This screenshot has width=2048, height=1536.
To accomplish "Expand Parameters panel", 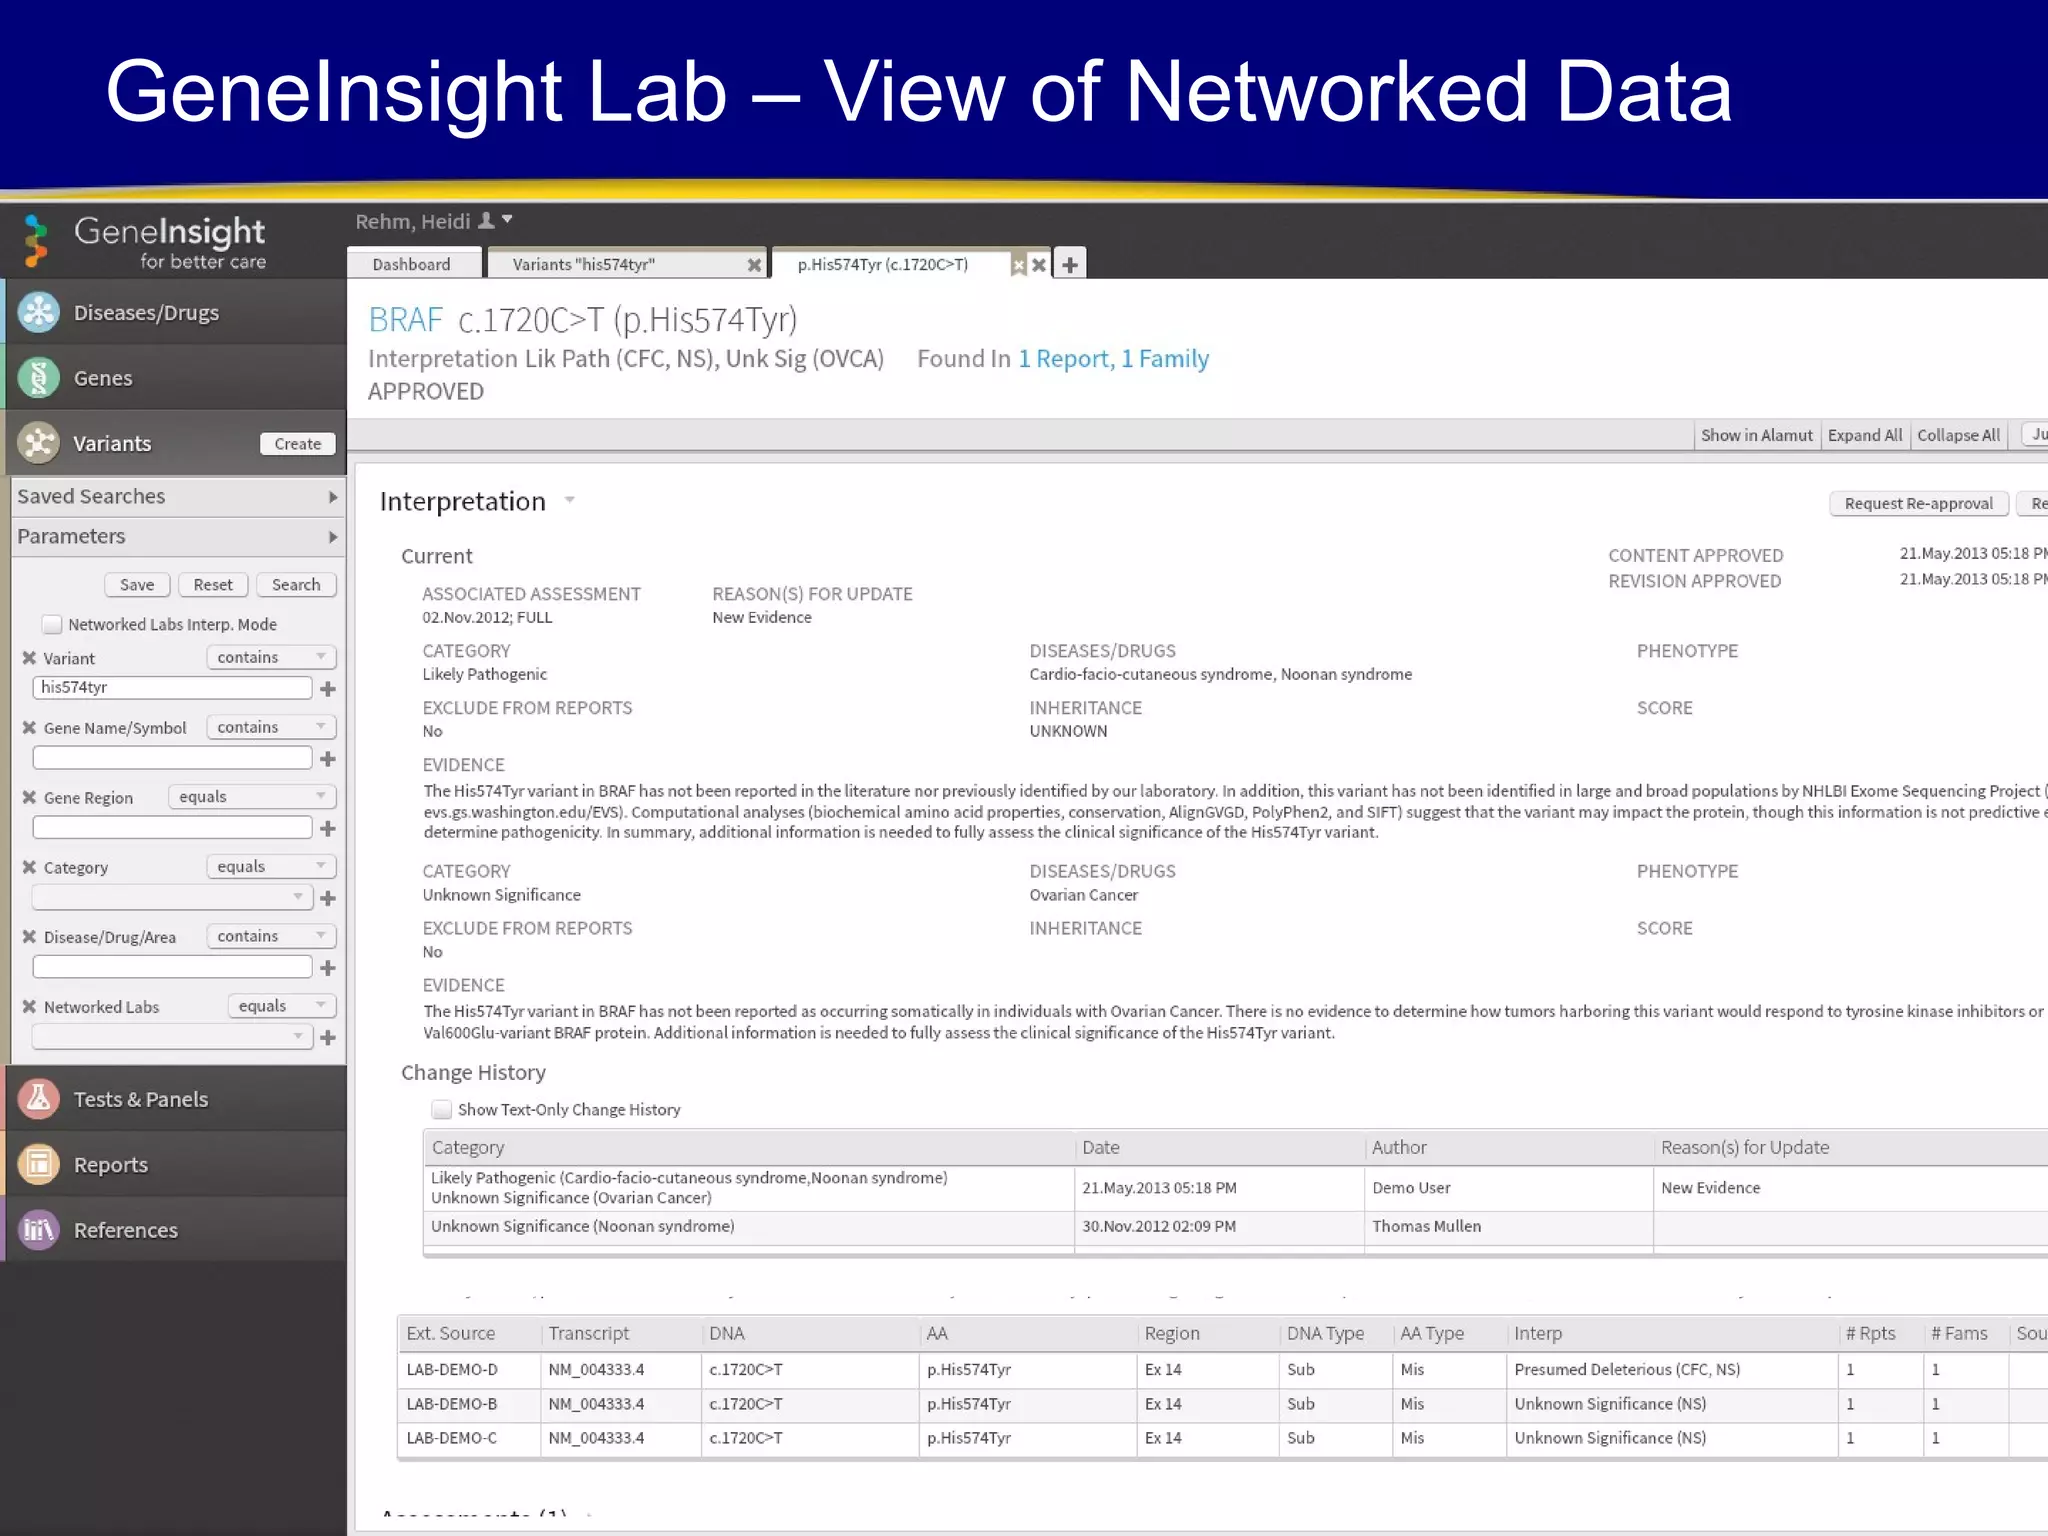I will coord(177,537).
